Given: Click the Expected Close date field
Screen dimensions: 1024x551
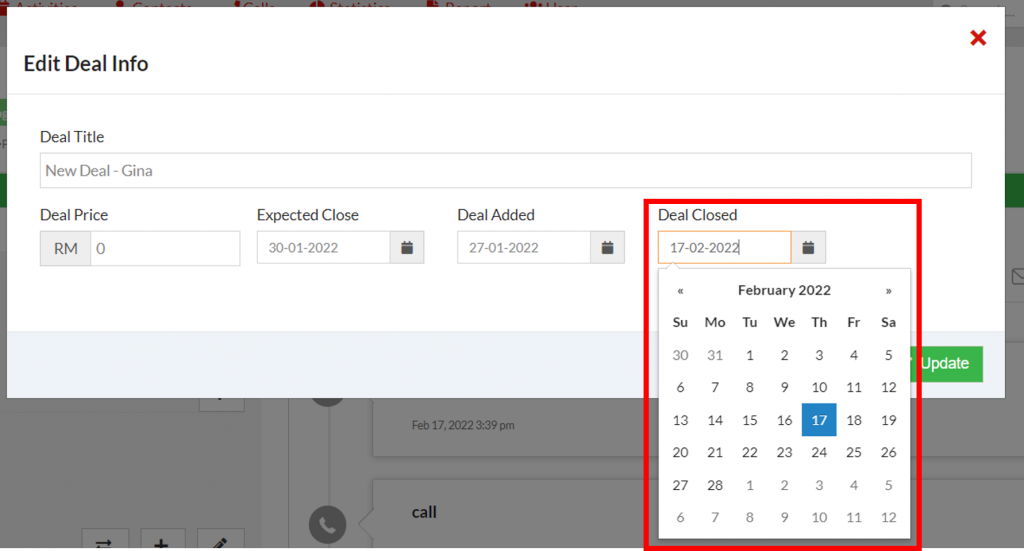Looking at the screenshot, I should [323, 247].
